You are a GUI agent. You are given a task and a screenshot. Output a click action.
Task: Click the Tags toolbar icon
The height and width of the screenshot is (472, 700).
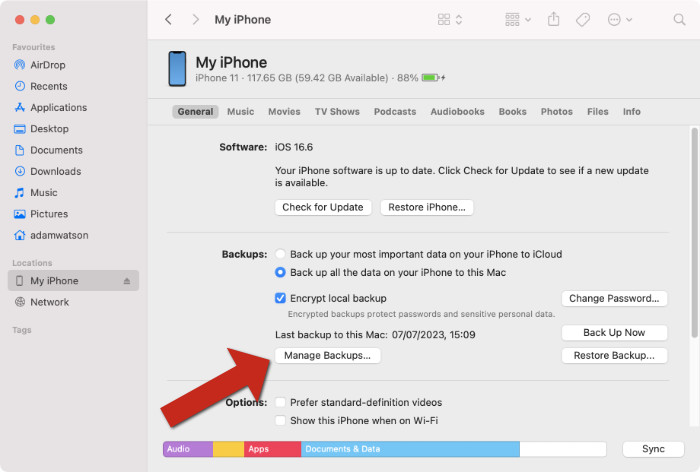click(x=583, y=20)
